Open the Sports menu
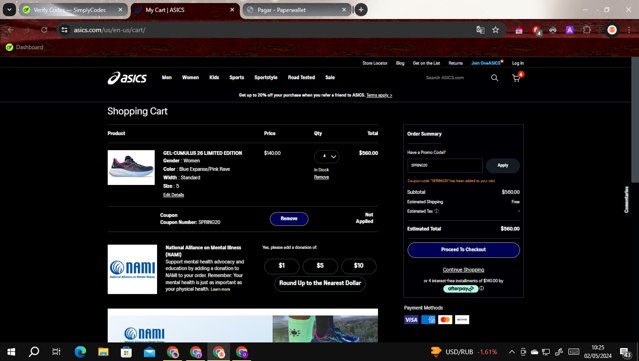 pyautogui.click(x=237, y=77)
